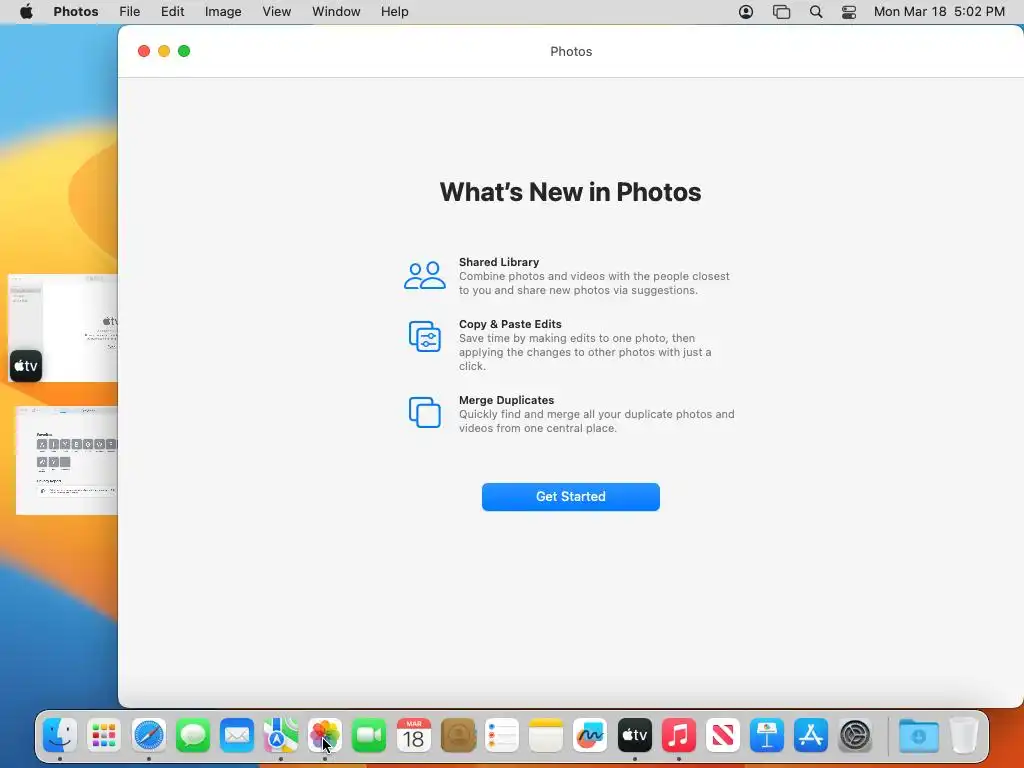Click the date and time in menu bar
Image resolution: width=1024 pixels, height=768 pixels.
point(939,12)
